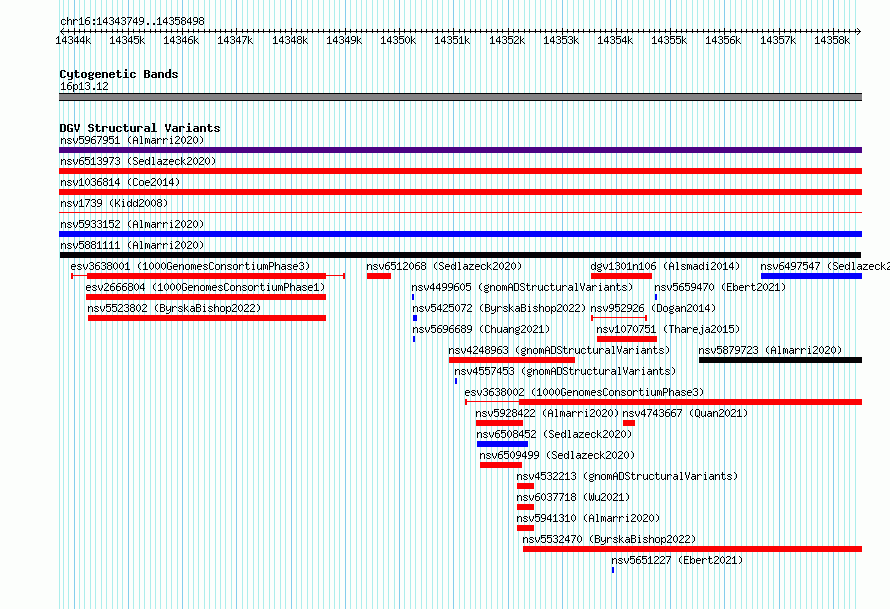Viewport: 890px width, 609px height.
Task: Click the red dgv1301n106 variant bar
Action: pyautogui.click(x=622, y=276)
